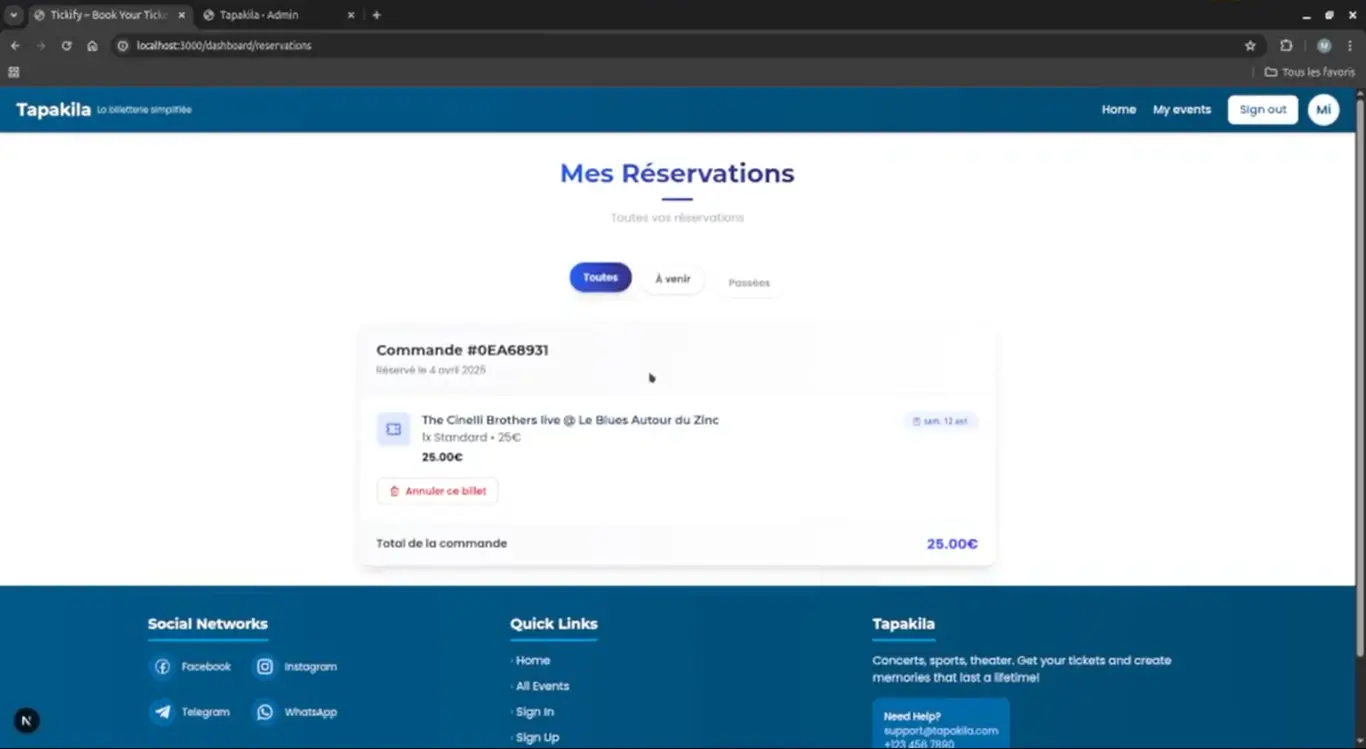Expand the tab search dropdown arrow
This screenshot has height=749, width=1366.
(14, 15)
